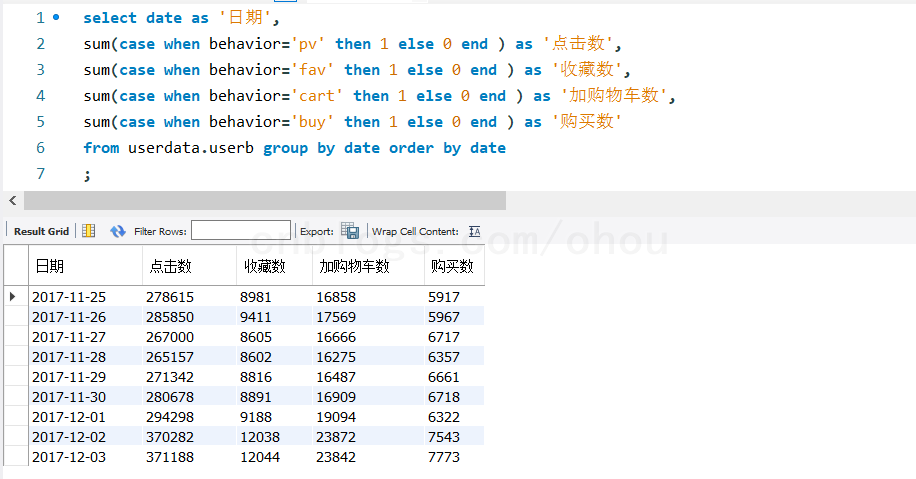Place cursor on 'userdata.userb' in line 6
The image size is (916, 479).
point(191,148)
